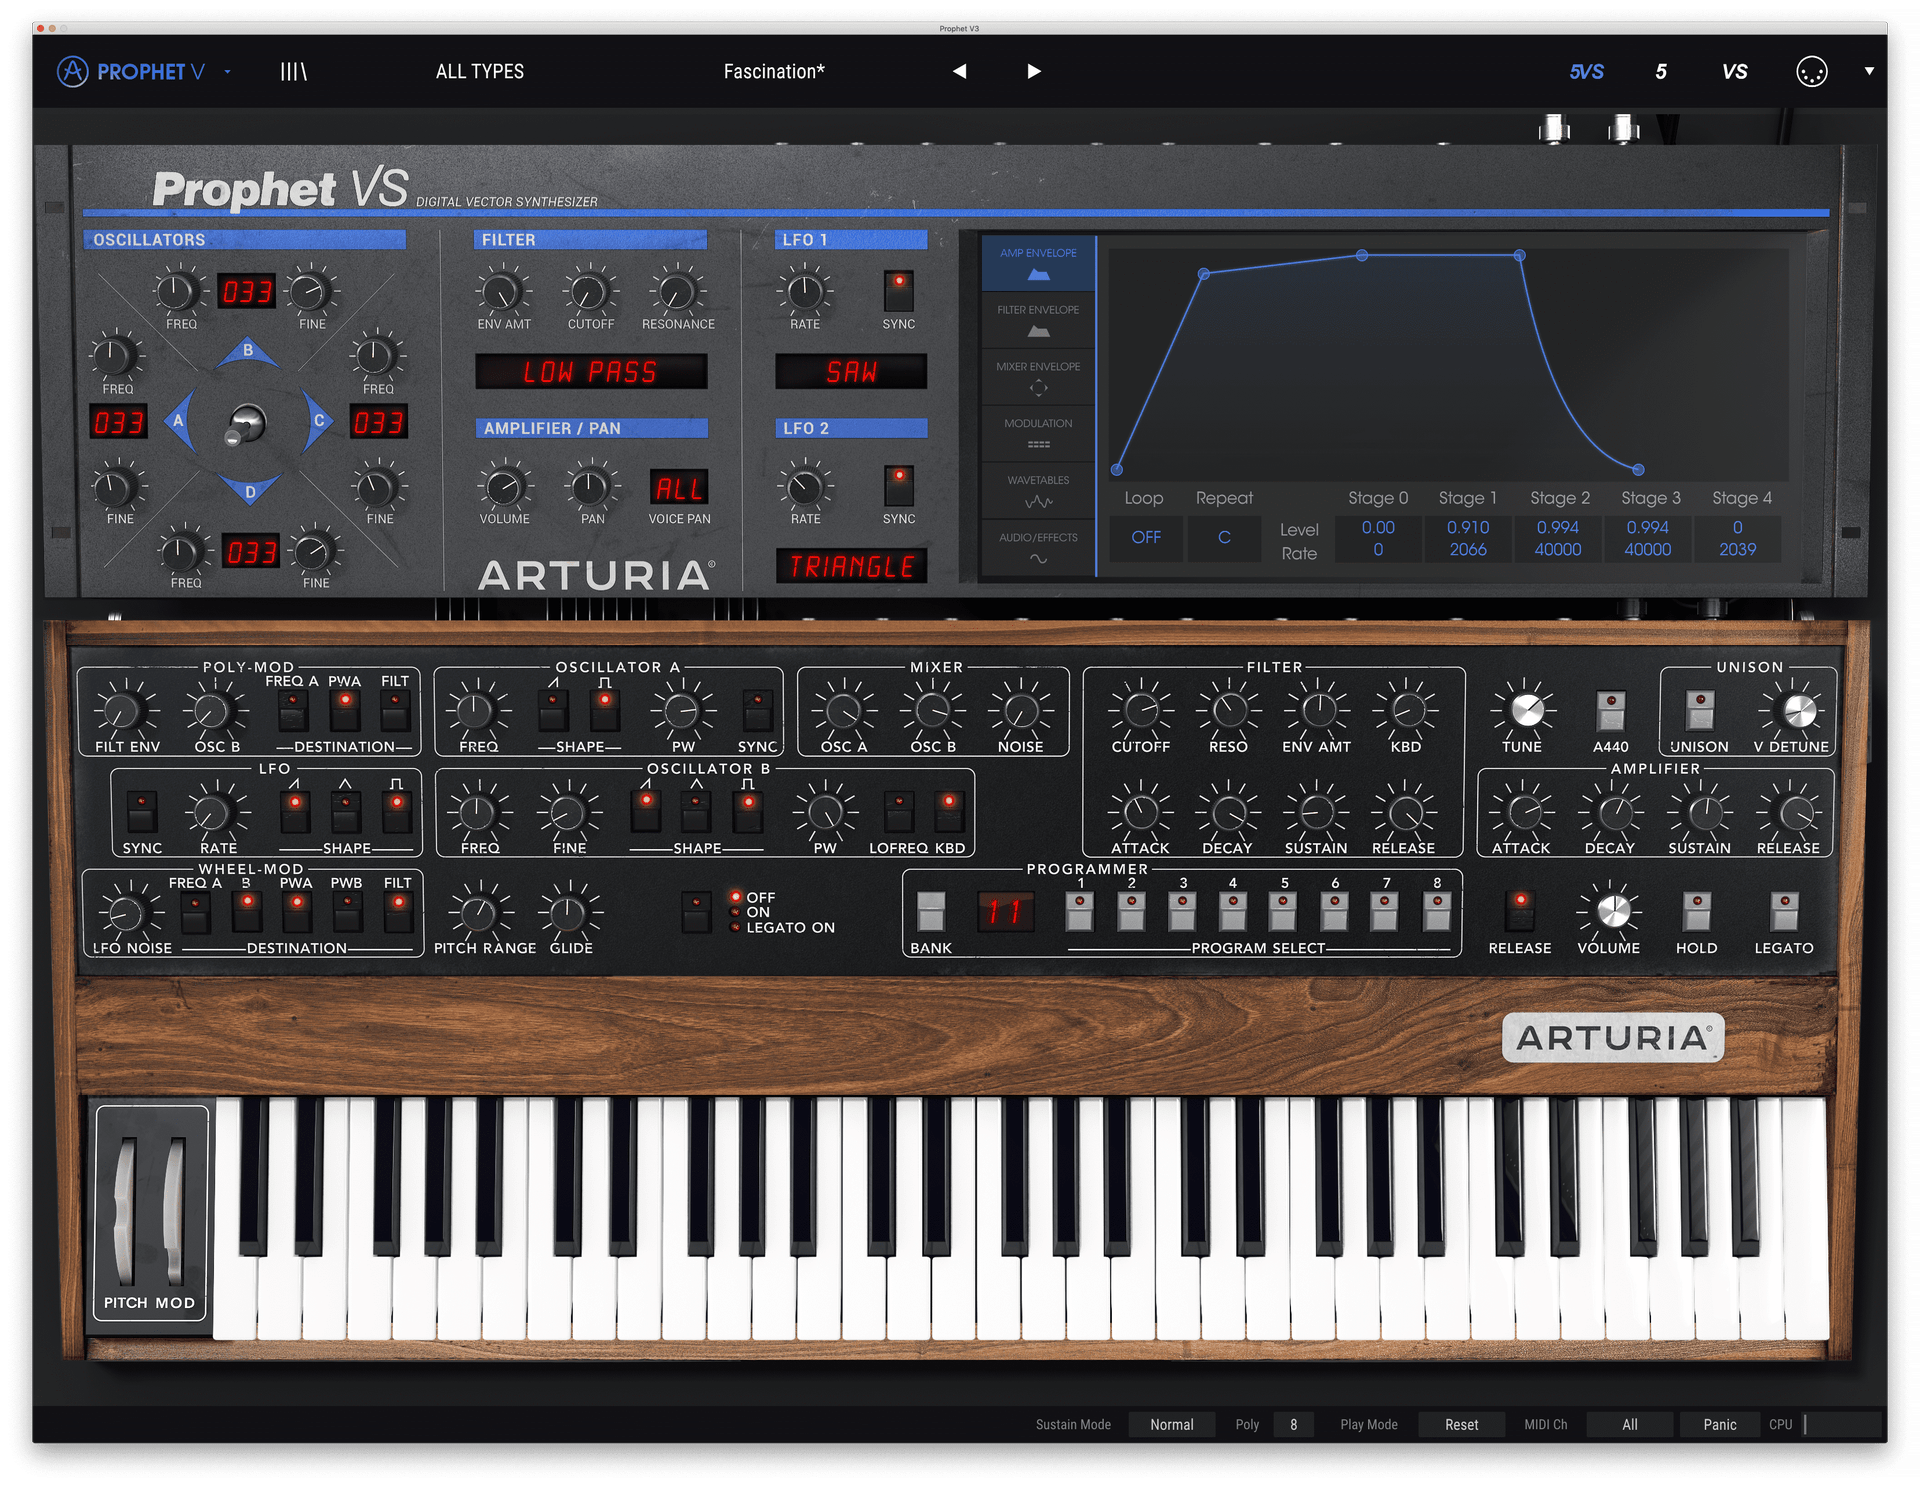
Task: Go to previous preset arrow
Action: click(x=959, y=71)
